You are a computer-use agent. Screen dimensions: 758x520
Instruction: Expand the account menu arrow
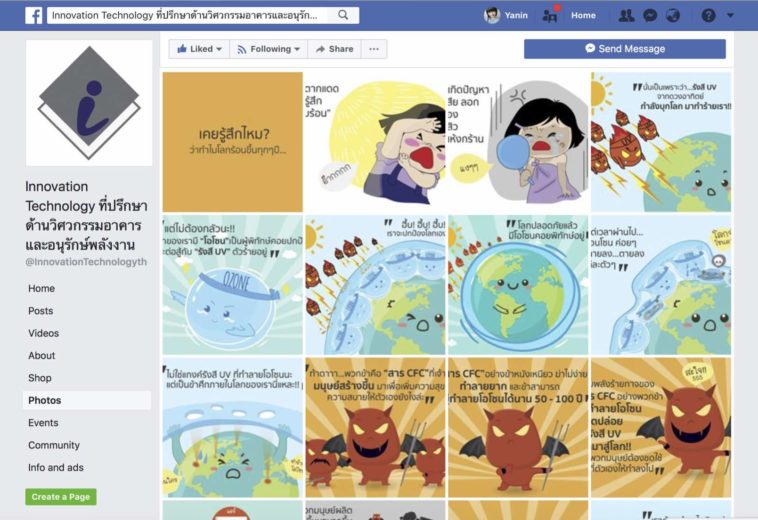coord(730,15)
